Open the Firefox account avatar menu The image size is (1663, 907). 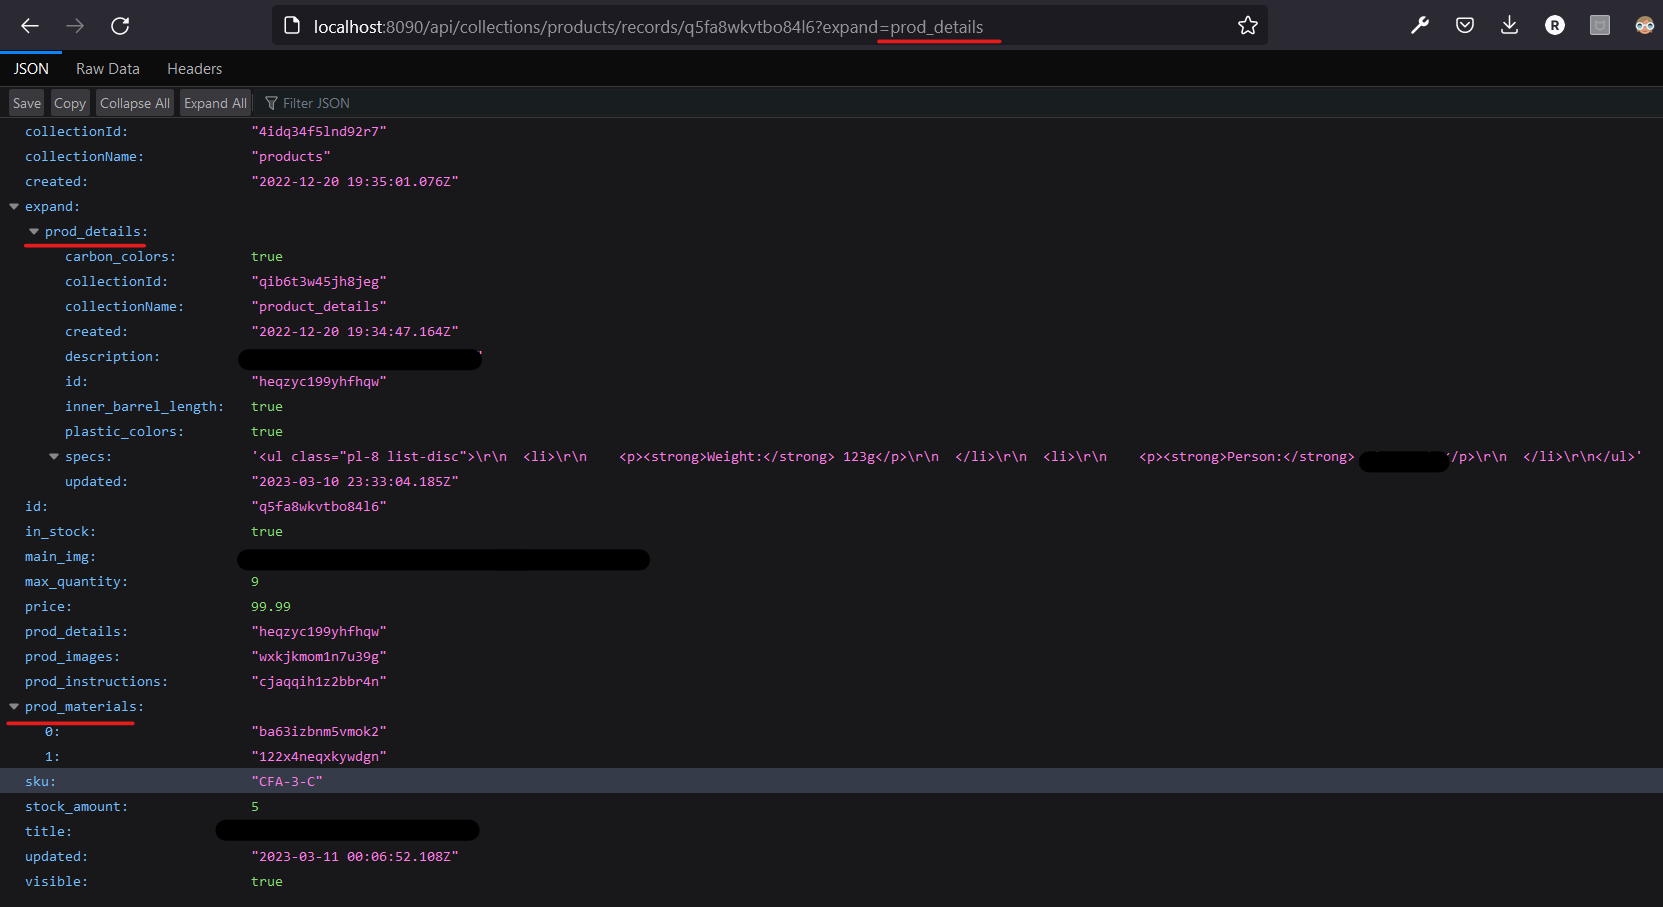click(x=1644, y=25)
